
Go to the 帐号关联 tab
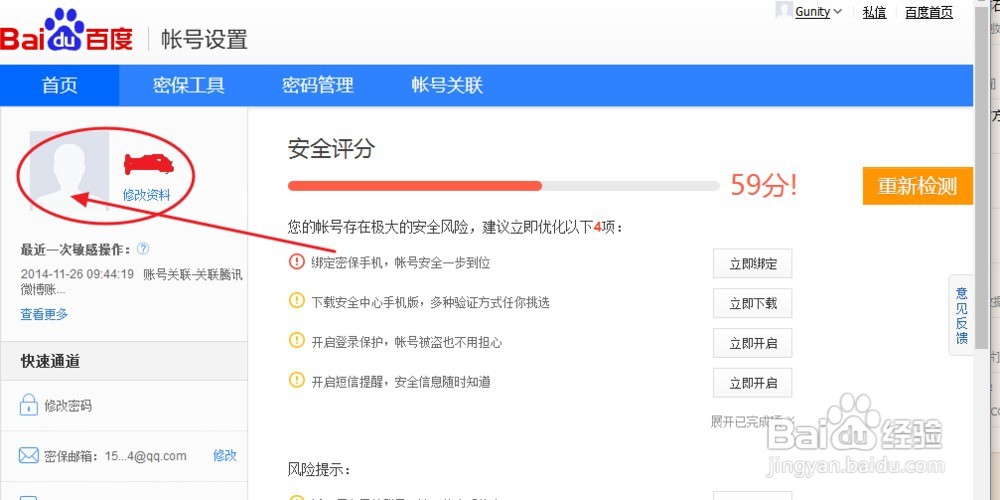pyautogui.click(x=447, y=85)
